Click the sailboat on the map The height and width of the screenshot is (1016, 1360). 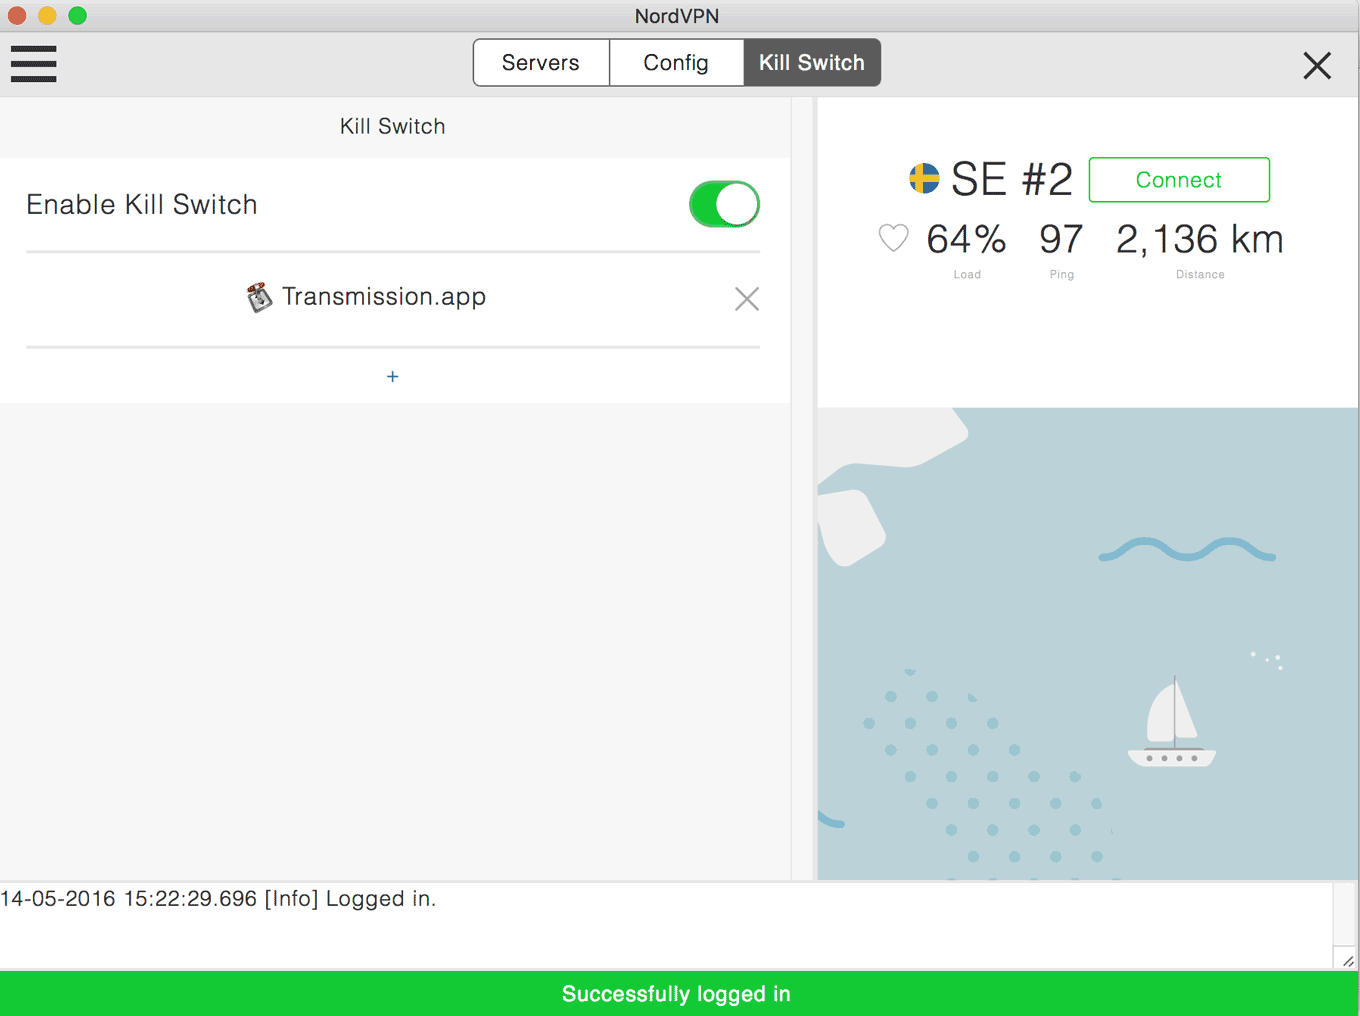pos(1172,722)
